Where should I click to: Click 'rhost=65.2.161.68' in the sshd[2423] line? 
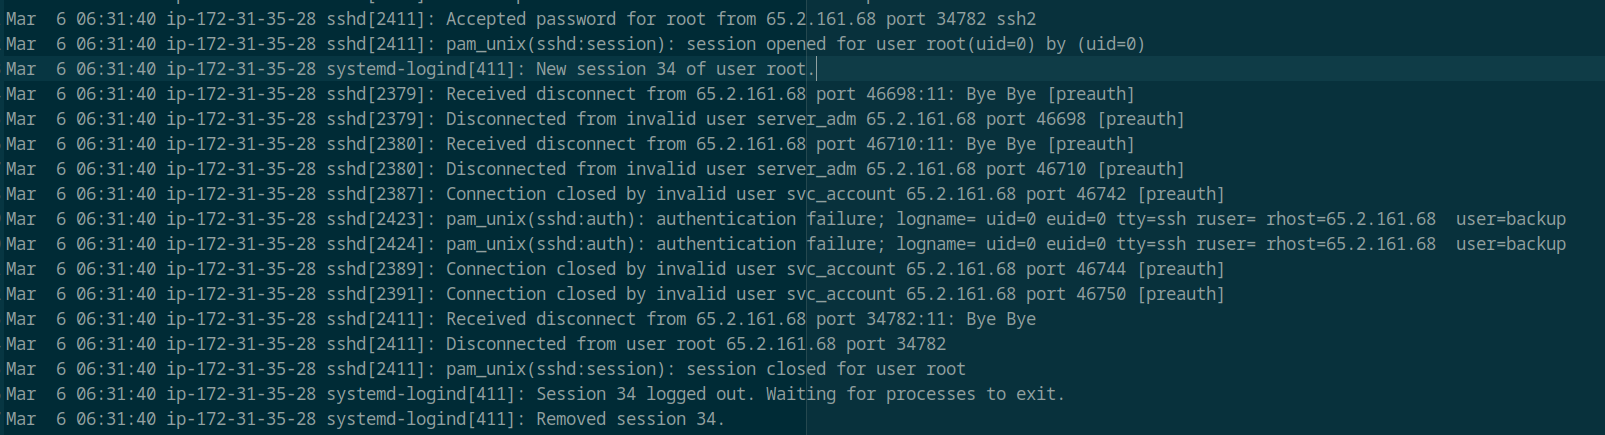tap(1350, 219)
